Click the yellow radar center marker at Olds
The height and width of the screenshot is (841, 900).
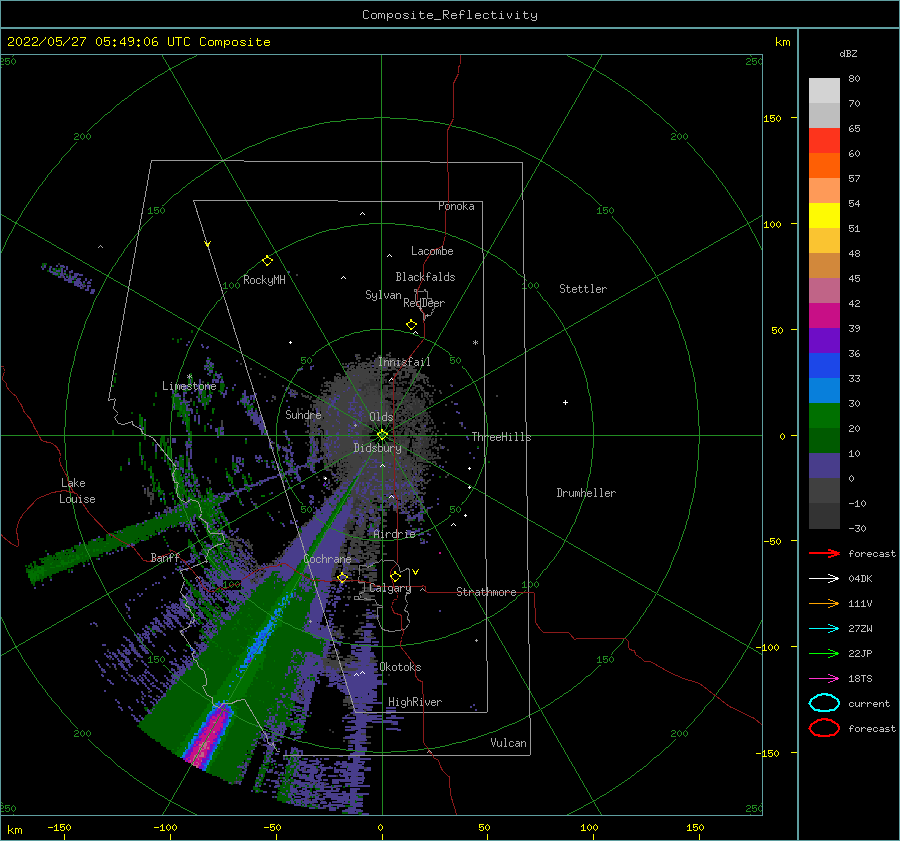[x=382, y=435]
